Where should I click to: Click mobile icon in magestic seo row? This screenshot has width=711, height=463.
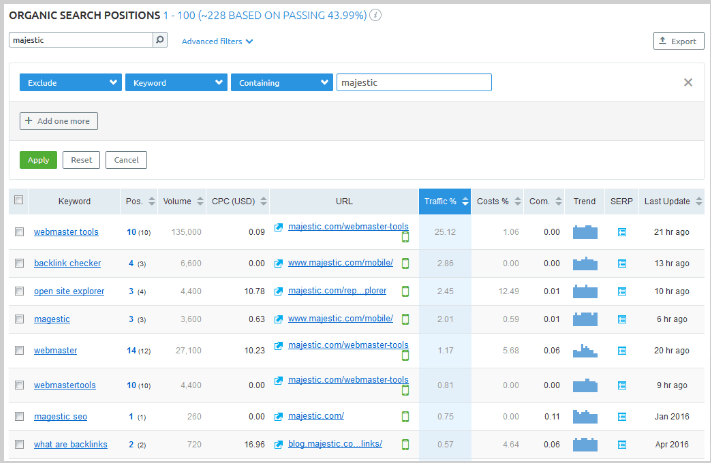[x=405, y=416]
